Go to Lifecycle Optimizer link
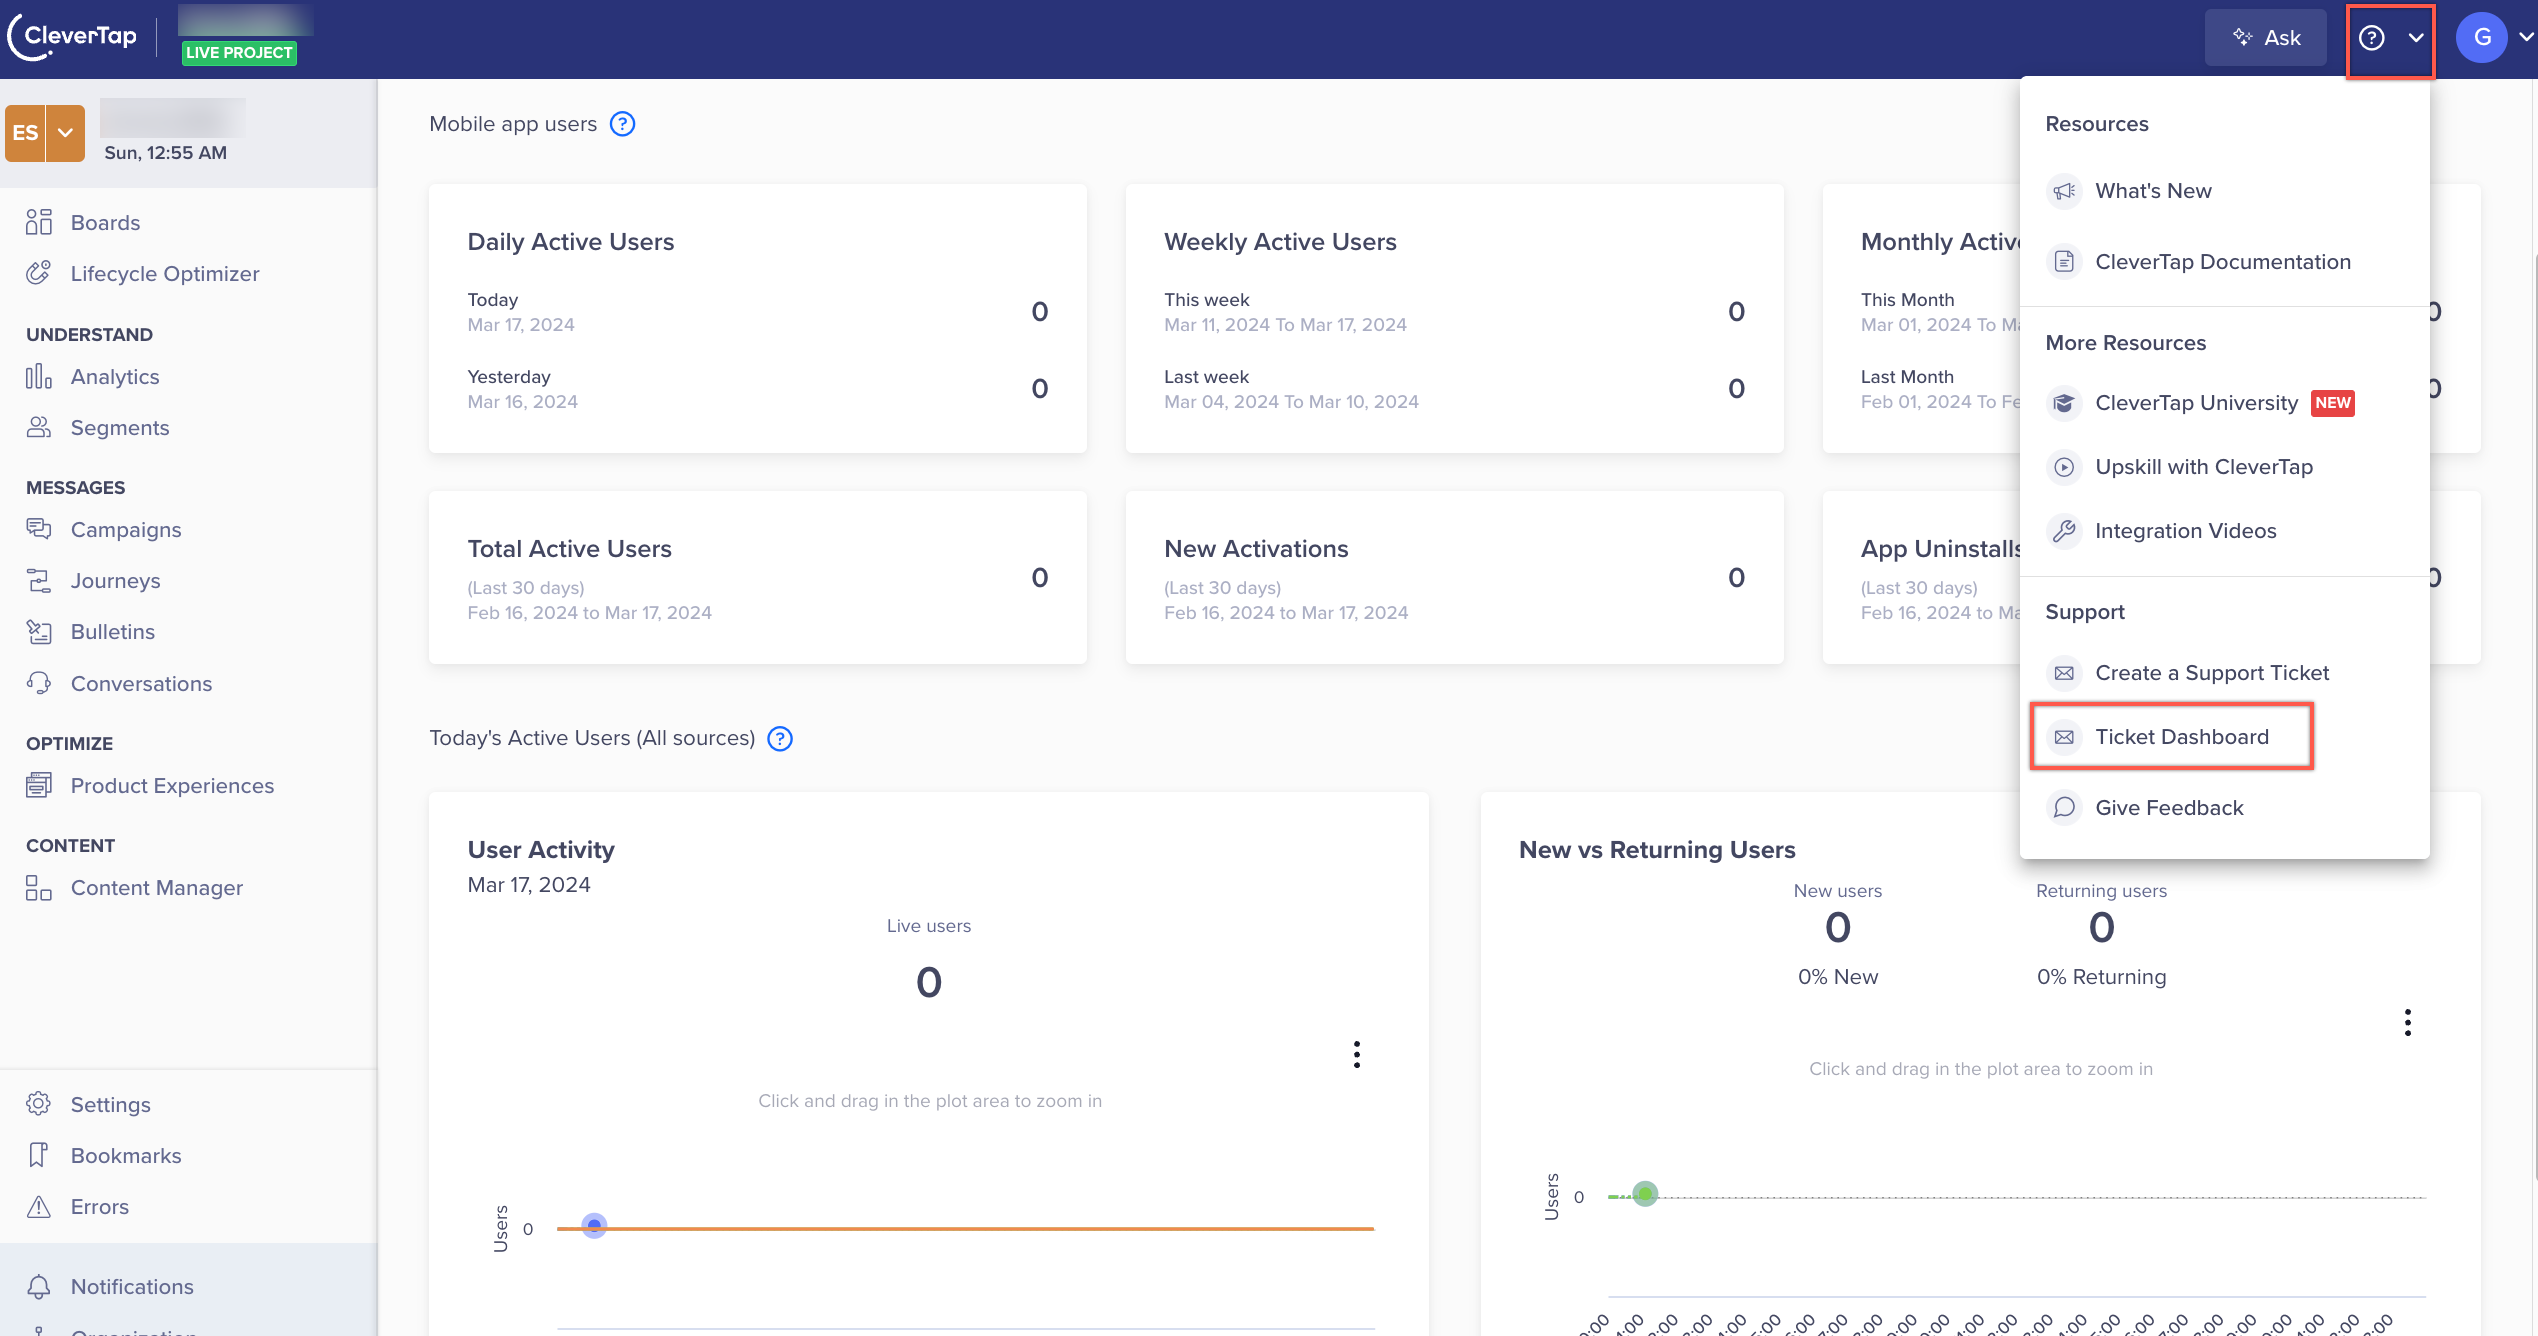Viewport: 2538px width, 1336px height. 165,274
